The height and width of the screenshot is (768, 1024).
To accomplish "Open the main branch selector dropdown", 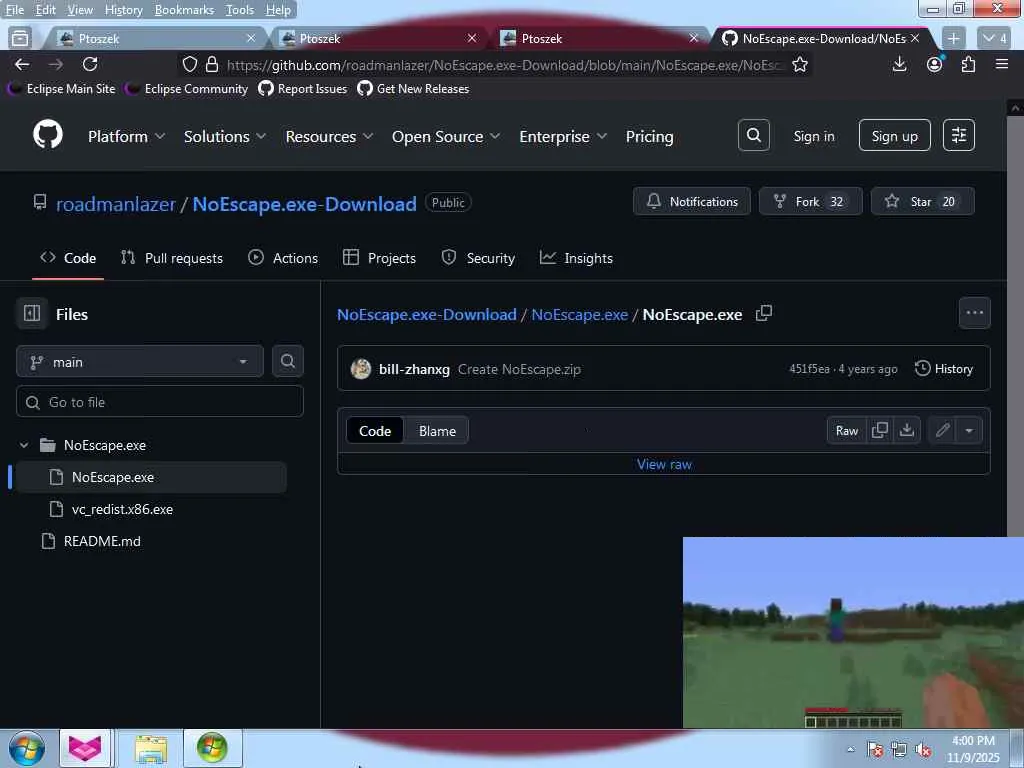I will (x=140, y=361).
